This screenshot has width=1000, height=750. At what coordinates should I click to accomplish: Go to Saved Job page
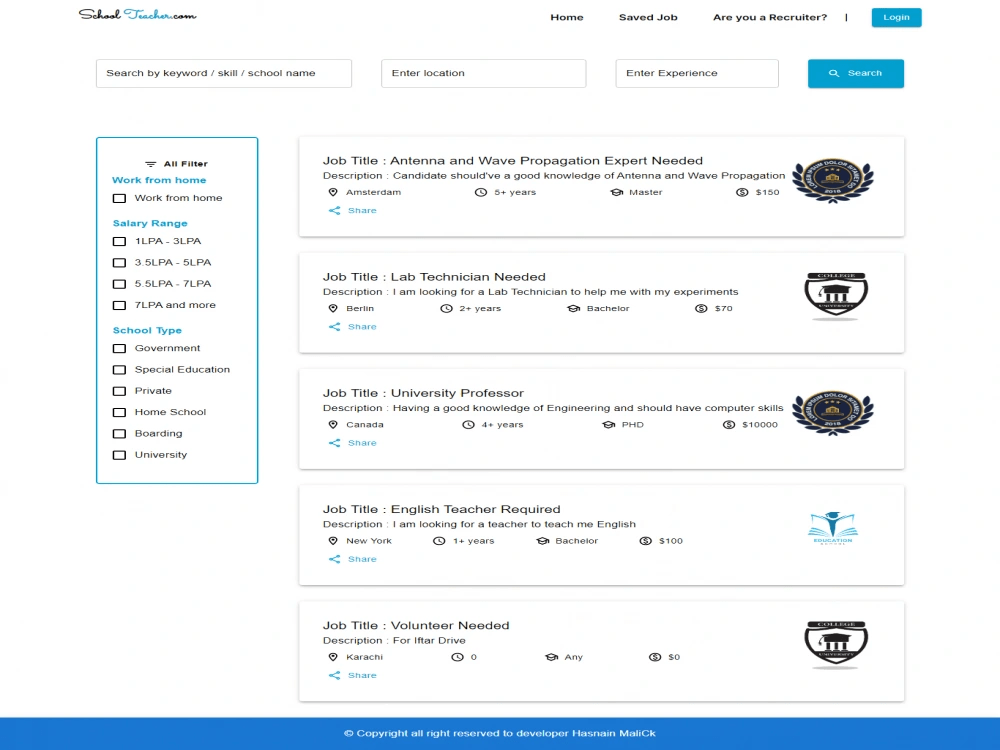point(648,17)
